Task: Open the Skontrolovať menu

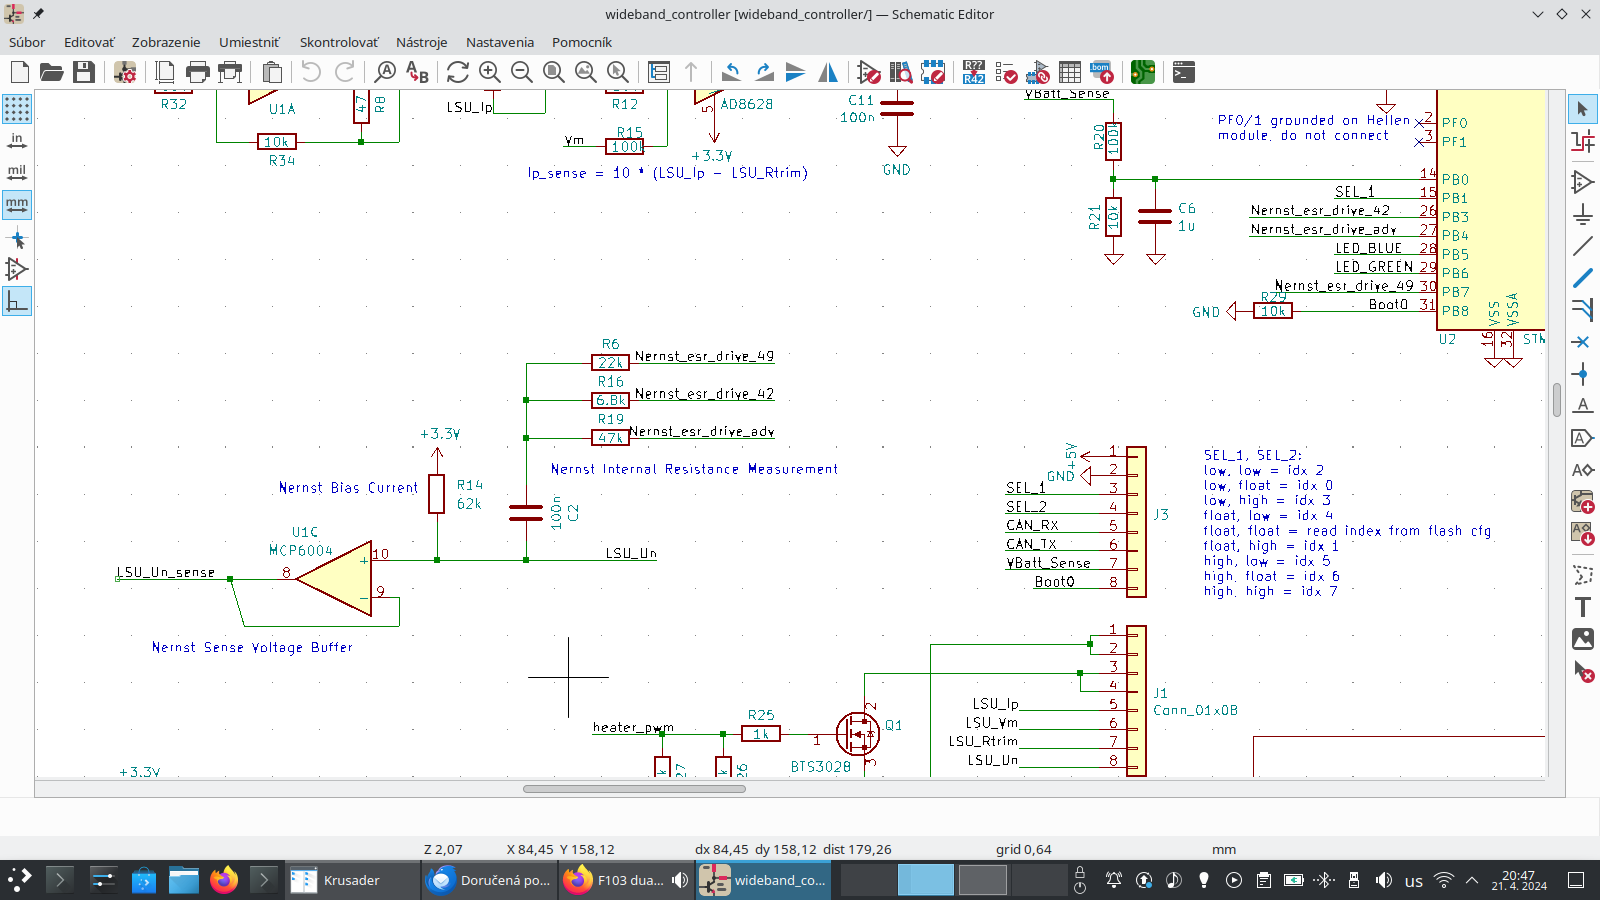Action: pyautogui.click(x=339, y=42)
